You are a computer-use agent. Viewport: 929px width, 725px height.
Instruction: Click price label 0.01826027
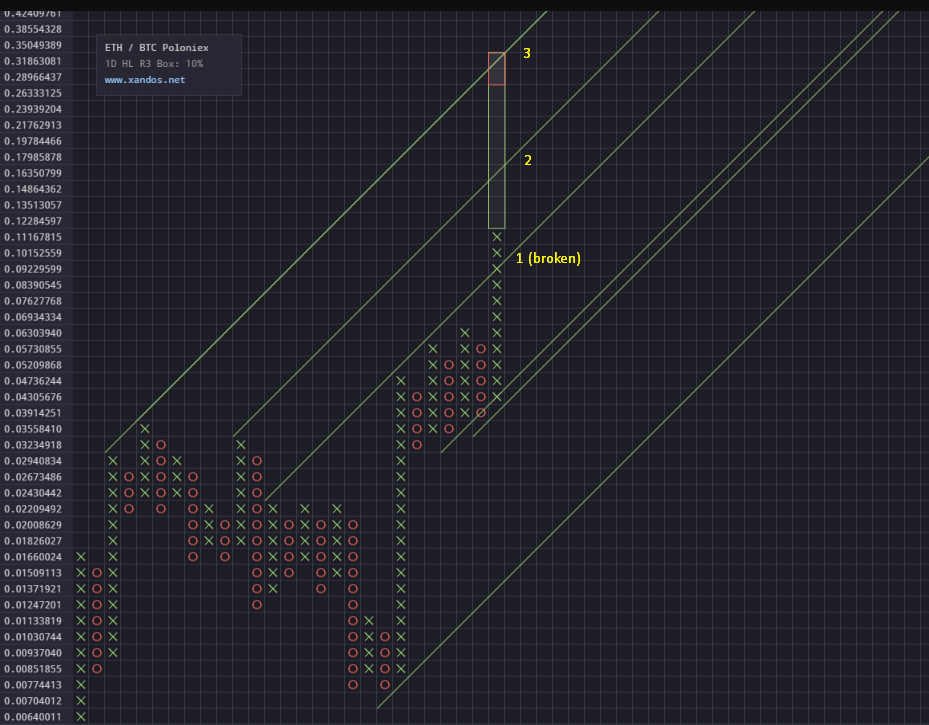tap(33, 541)
